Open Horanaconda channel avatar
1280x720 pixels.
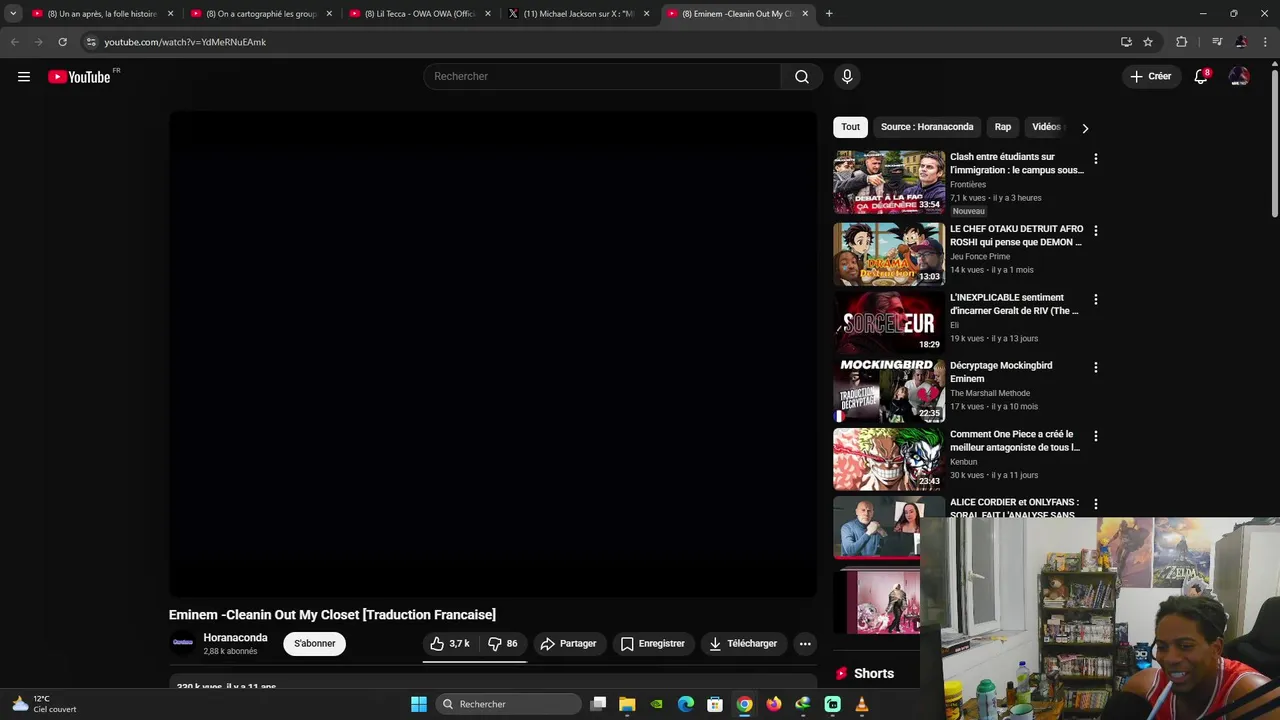pos(183,643)
